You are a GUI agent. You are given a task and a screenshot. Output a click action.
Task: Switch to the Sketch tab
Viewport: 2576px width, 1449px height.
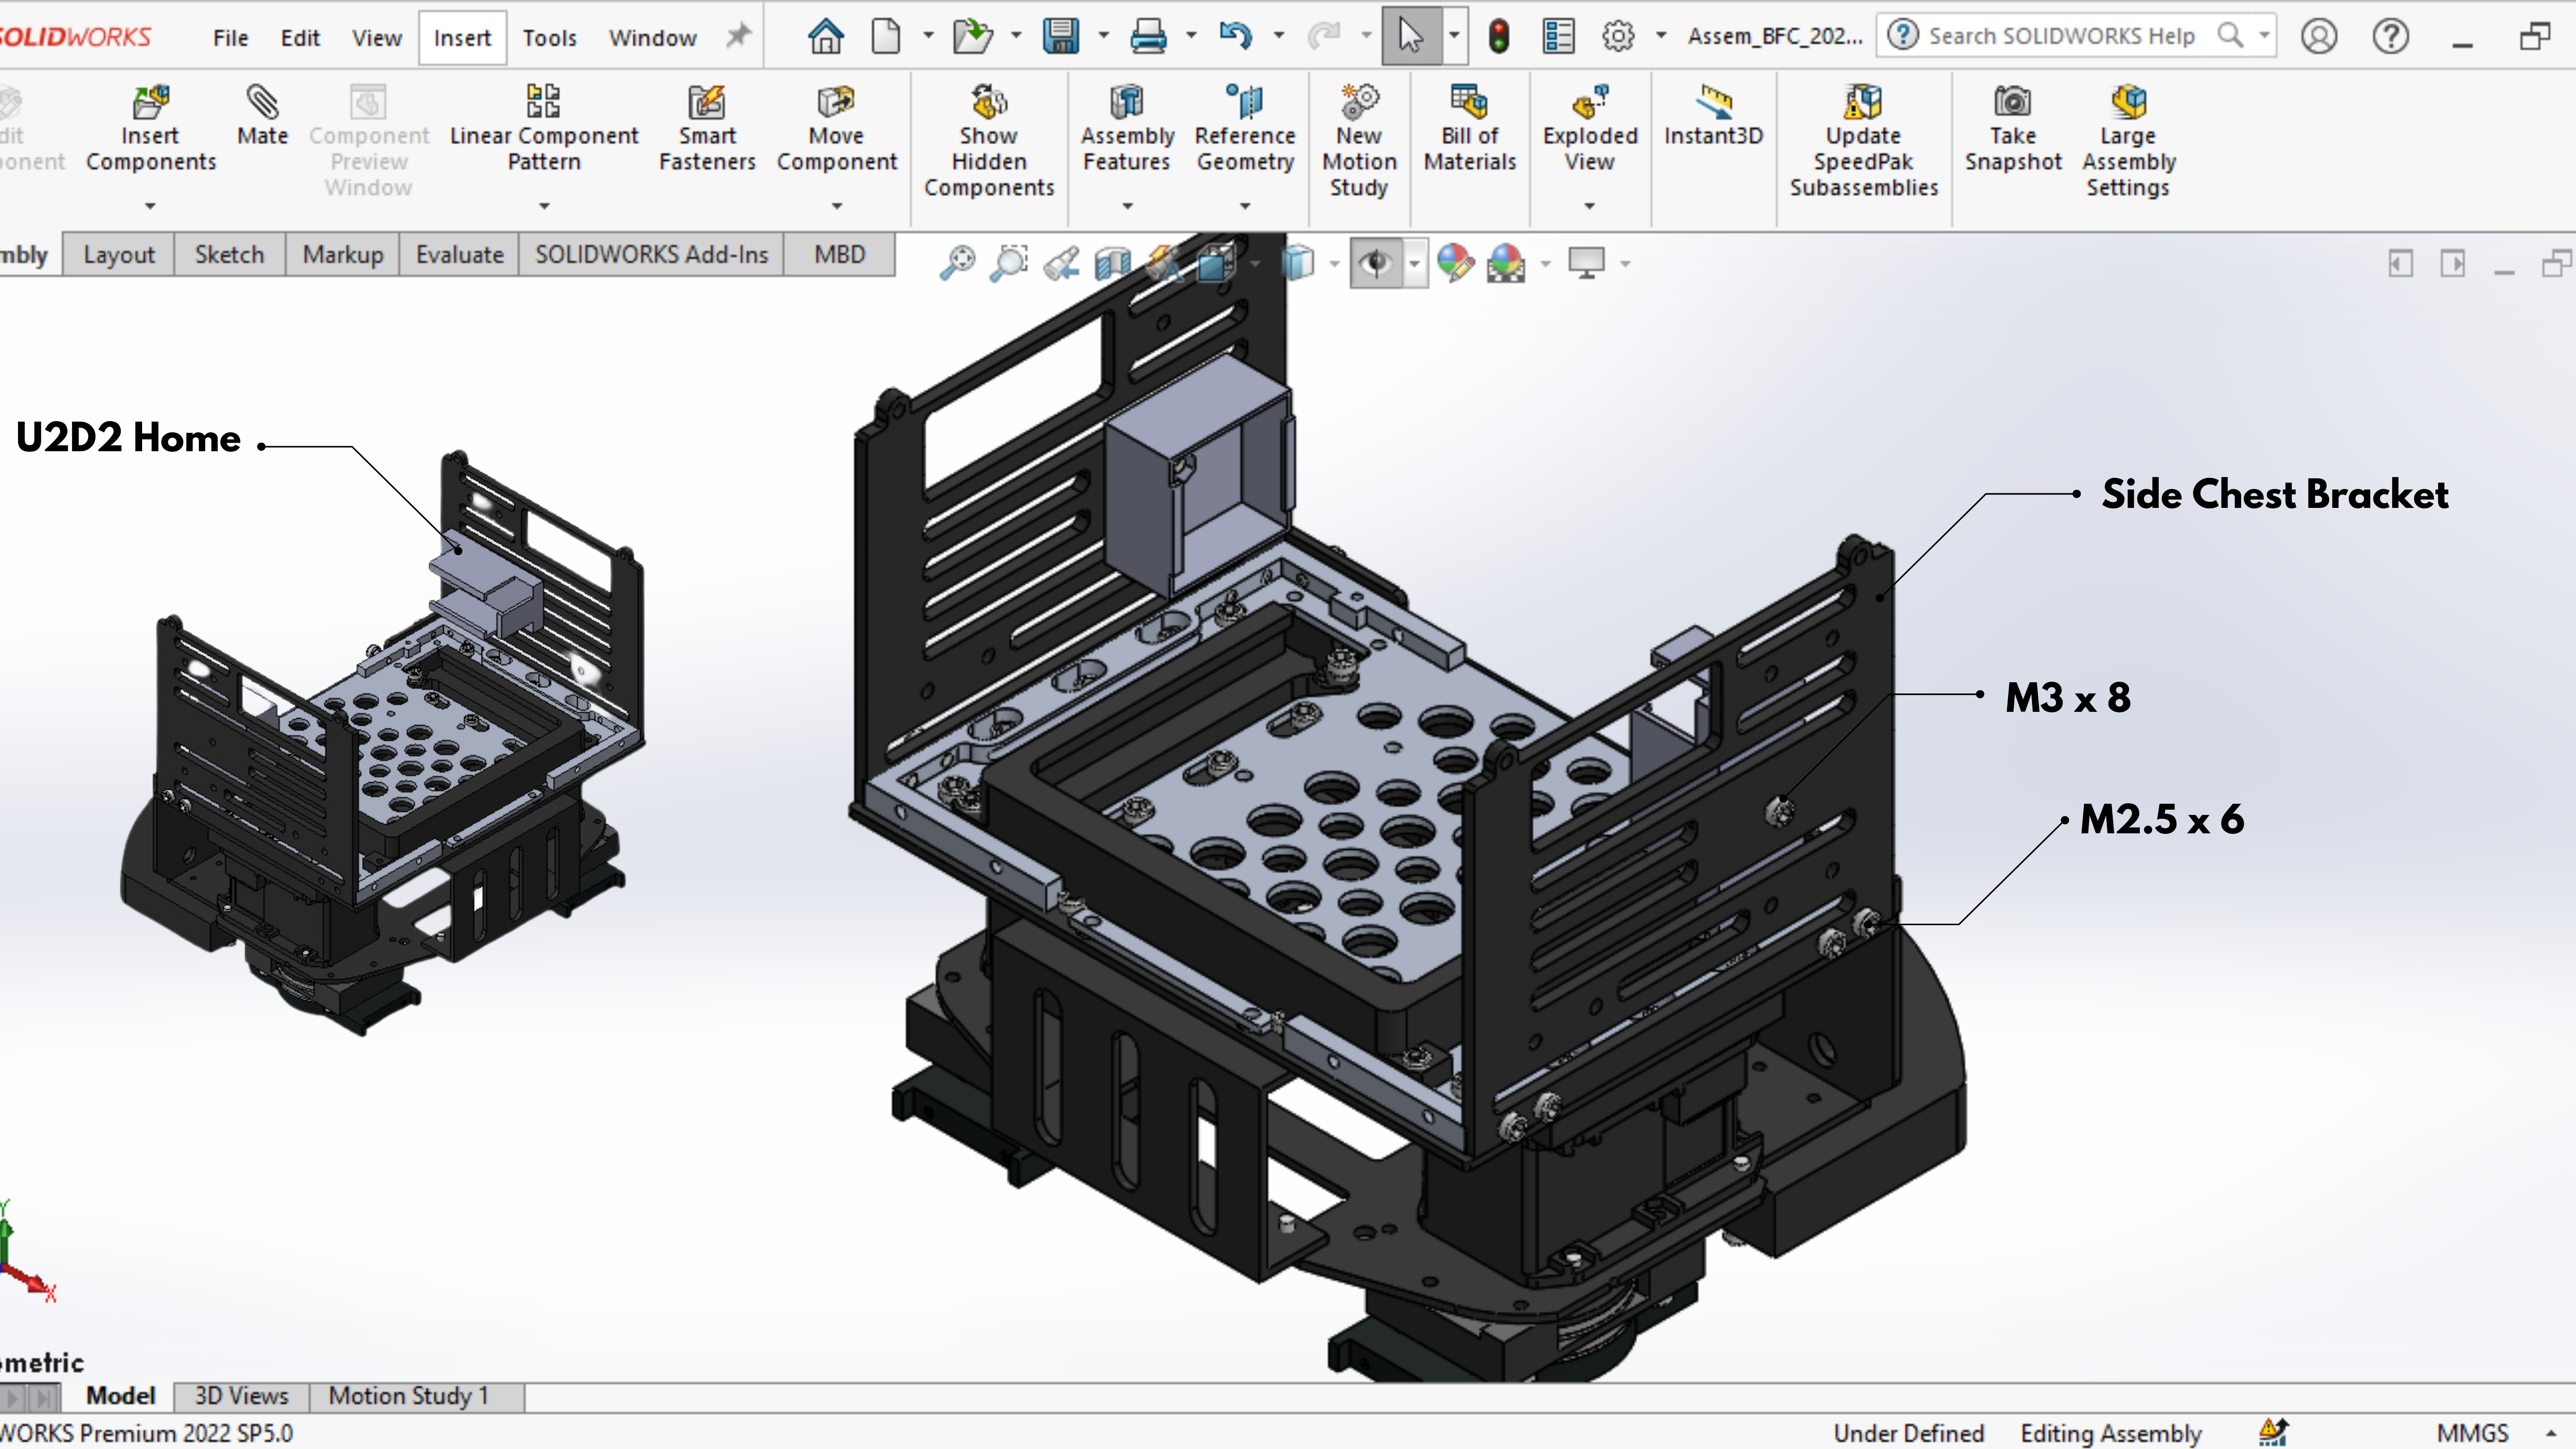[229, 255]
